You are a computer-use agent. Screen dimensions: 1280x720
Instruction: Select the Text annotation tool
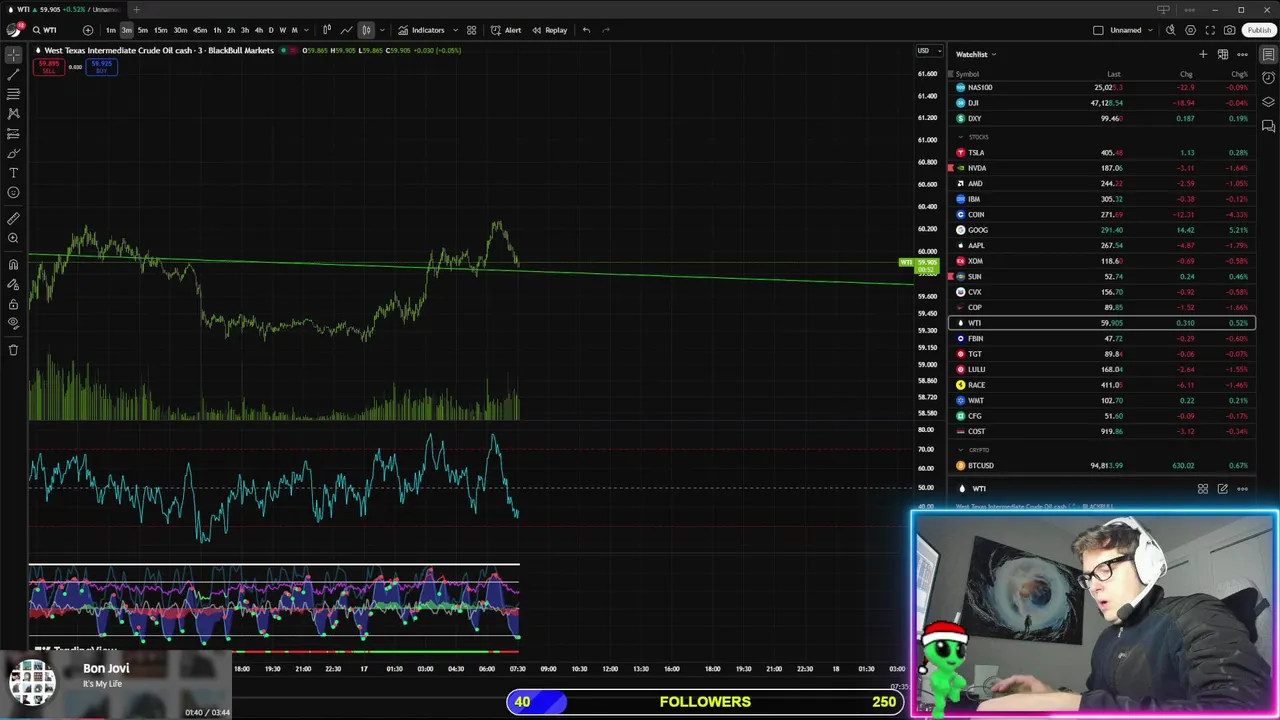coord(13,173)
